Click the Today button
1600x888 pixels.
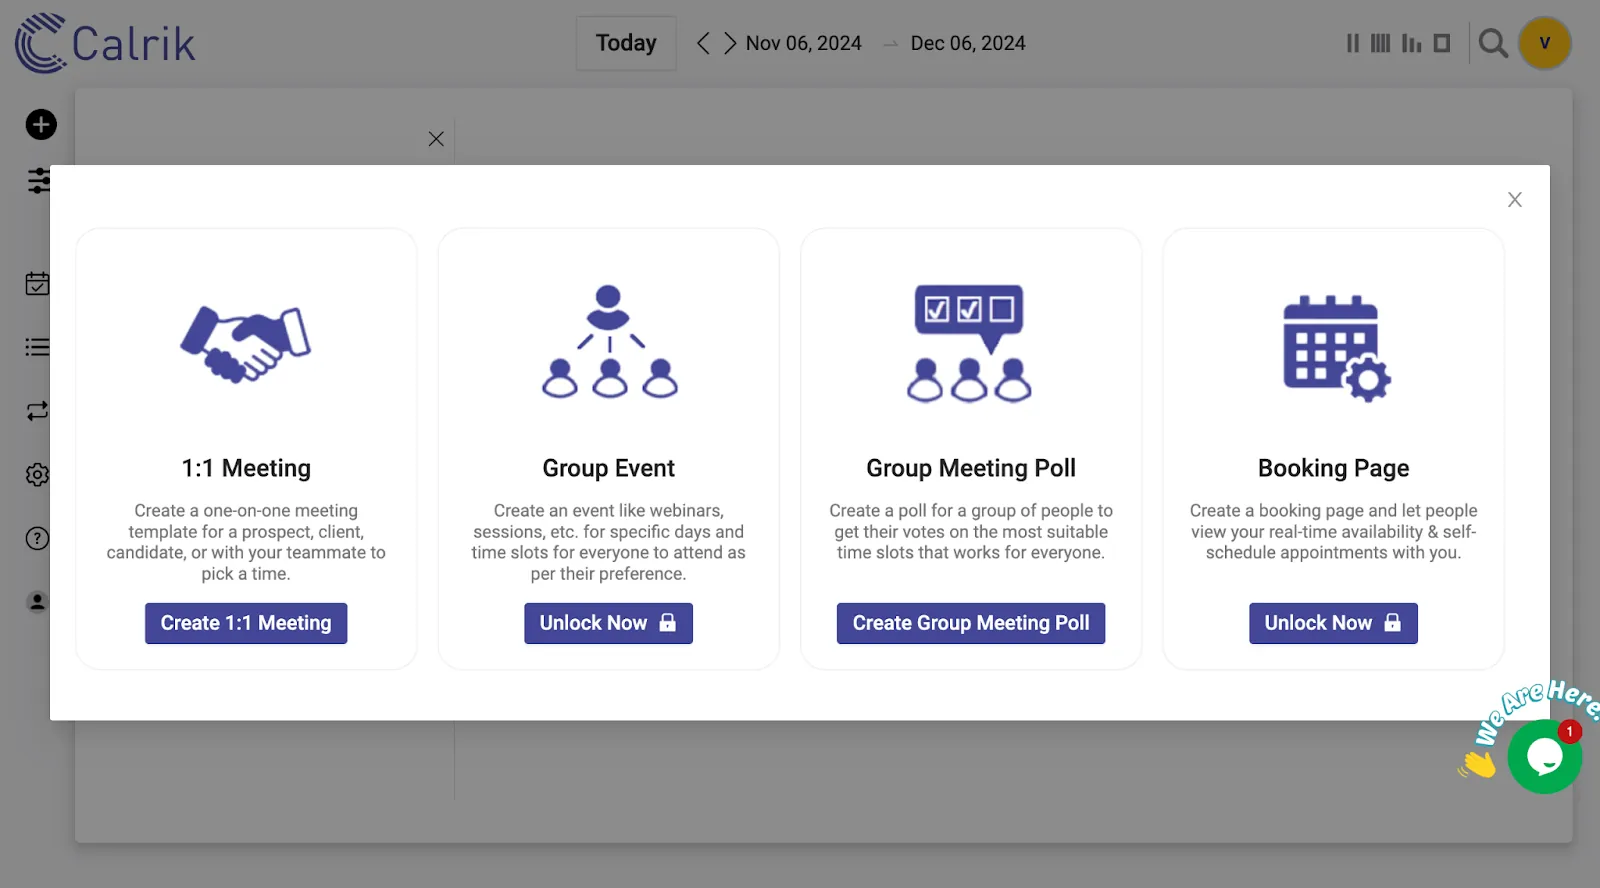pyautogui.click(x=626, y=43)
